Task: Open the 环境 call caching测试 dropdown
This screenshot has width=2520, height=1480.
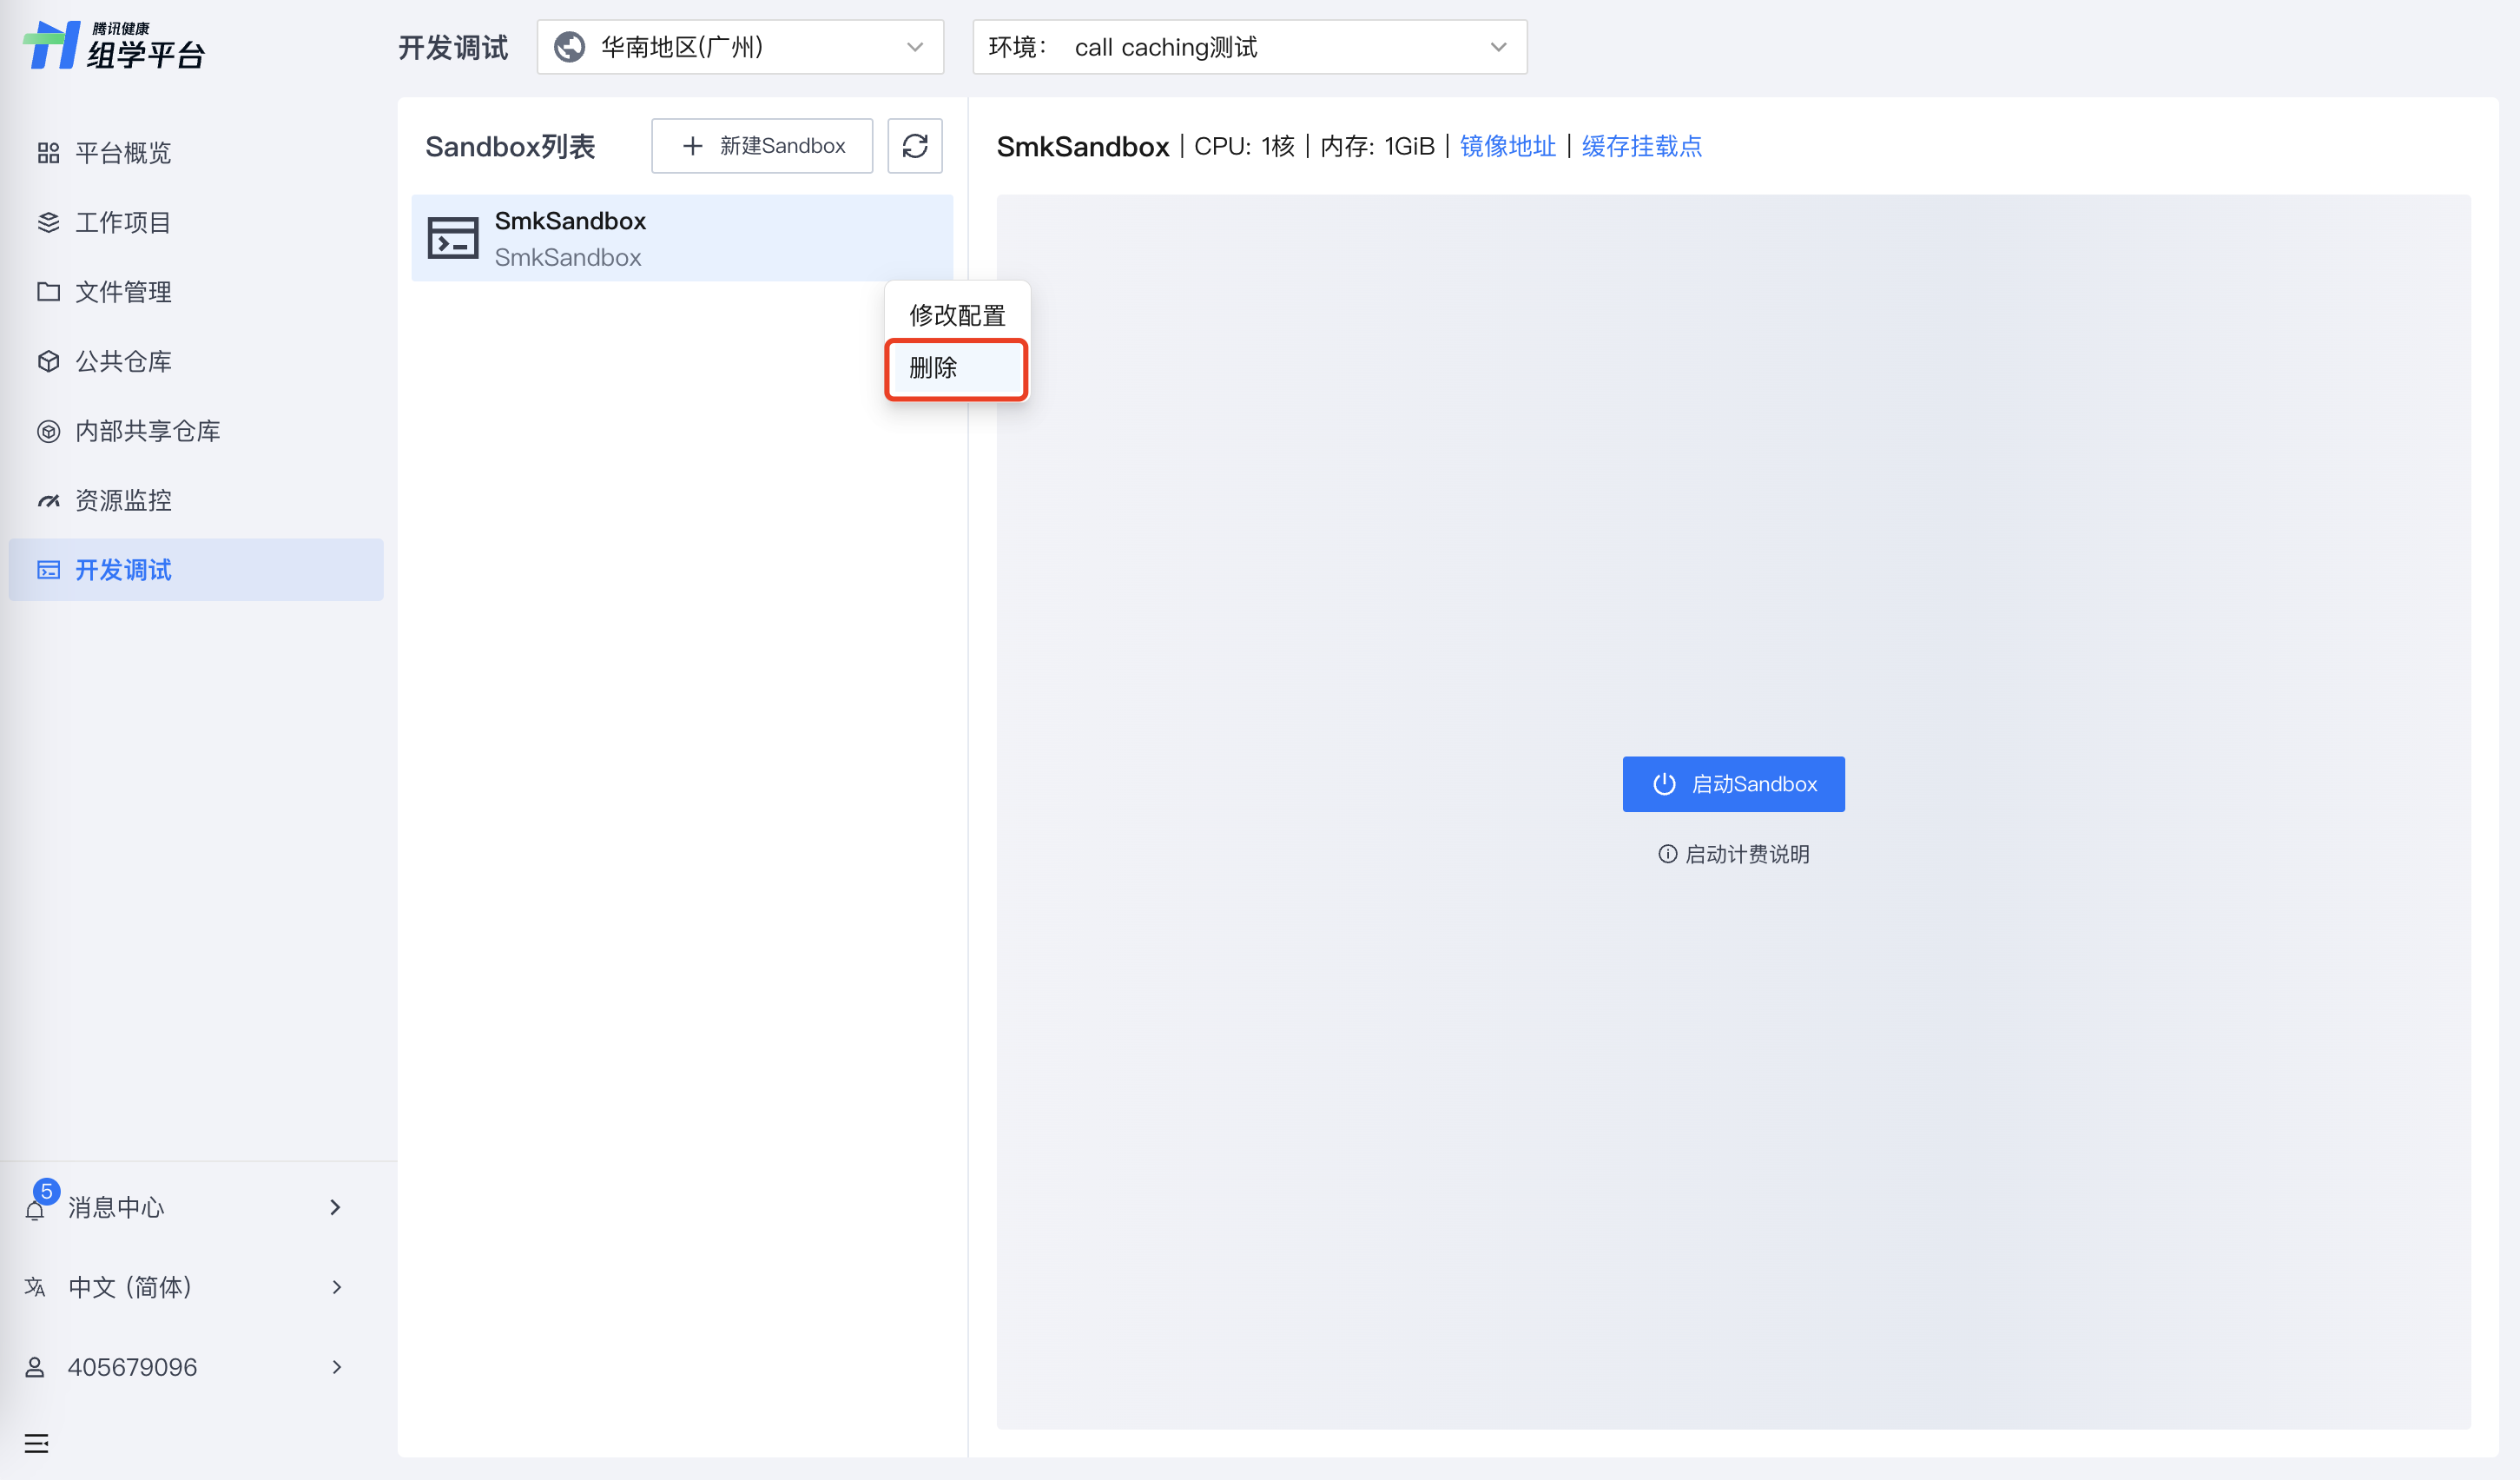Action: pyautogui.click(x=1249, y=47)
